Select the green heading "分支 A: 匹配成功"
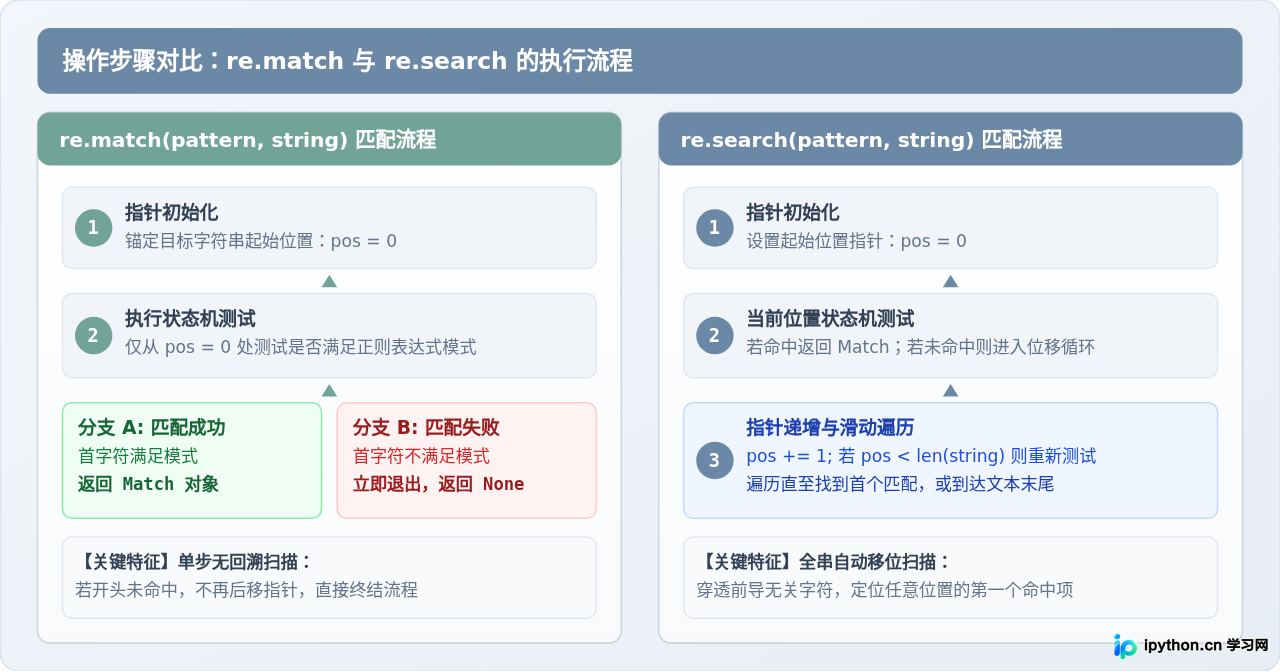The width and height of the screenshot is (1280, 672). pos(152,428)
